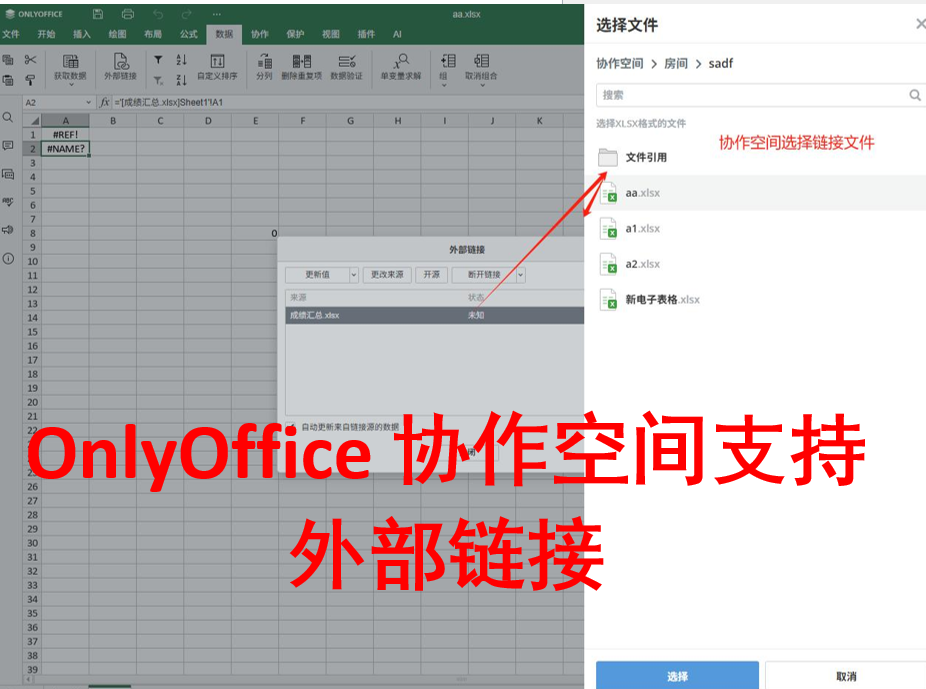The width and height of the screenshot is (926, 689).
Task: Open 外部链接 (External links) tool
Action: click(x=120, y=66)
